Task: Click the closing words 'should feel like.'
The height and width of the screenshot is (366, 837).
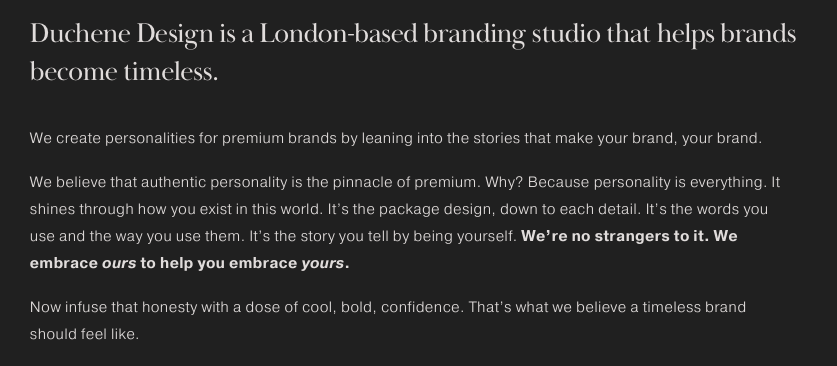Action: pyautogui.click(x=84, y=334)
